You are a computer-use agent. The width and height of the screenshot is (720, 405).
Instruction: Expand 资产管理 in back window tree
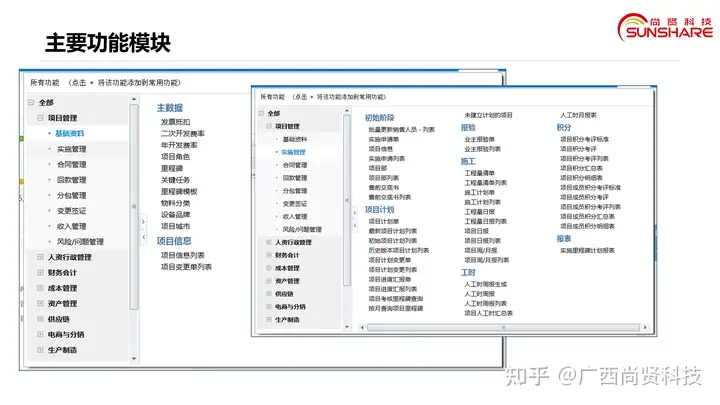(40, 304)
